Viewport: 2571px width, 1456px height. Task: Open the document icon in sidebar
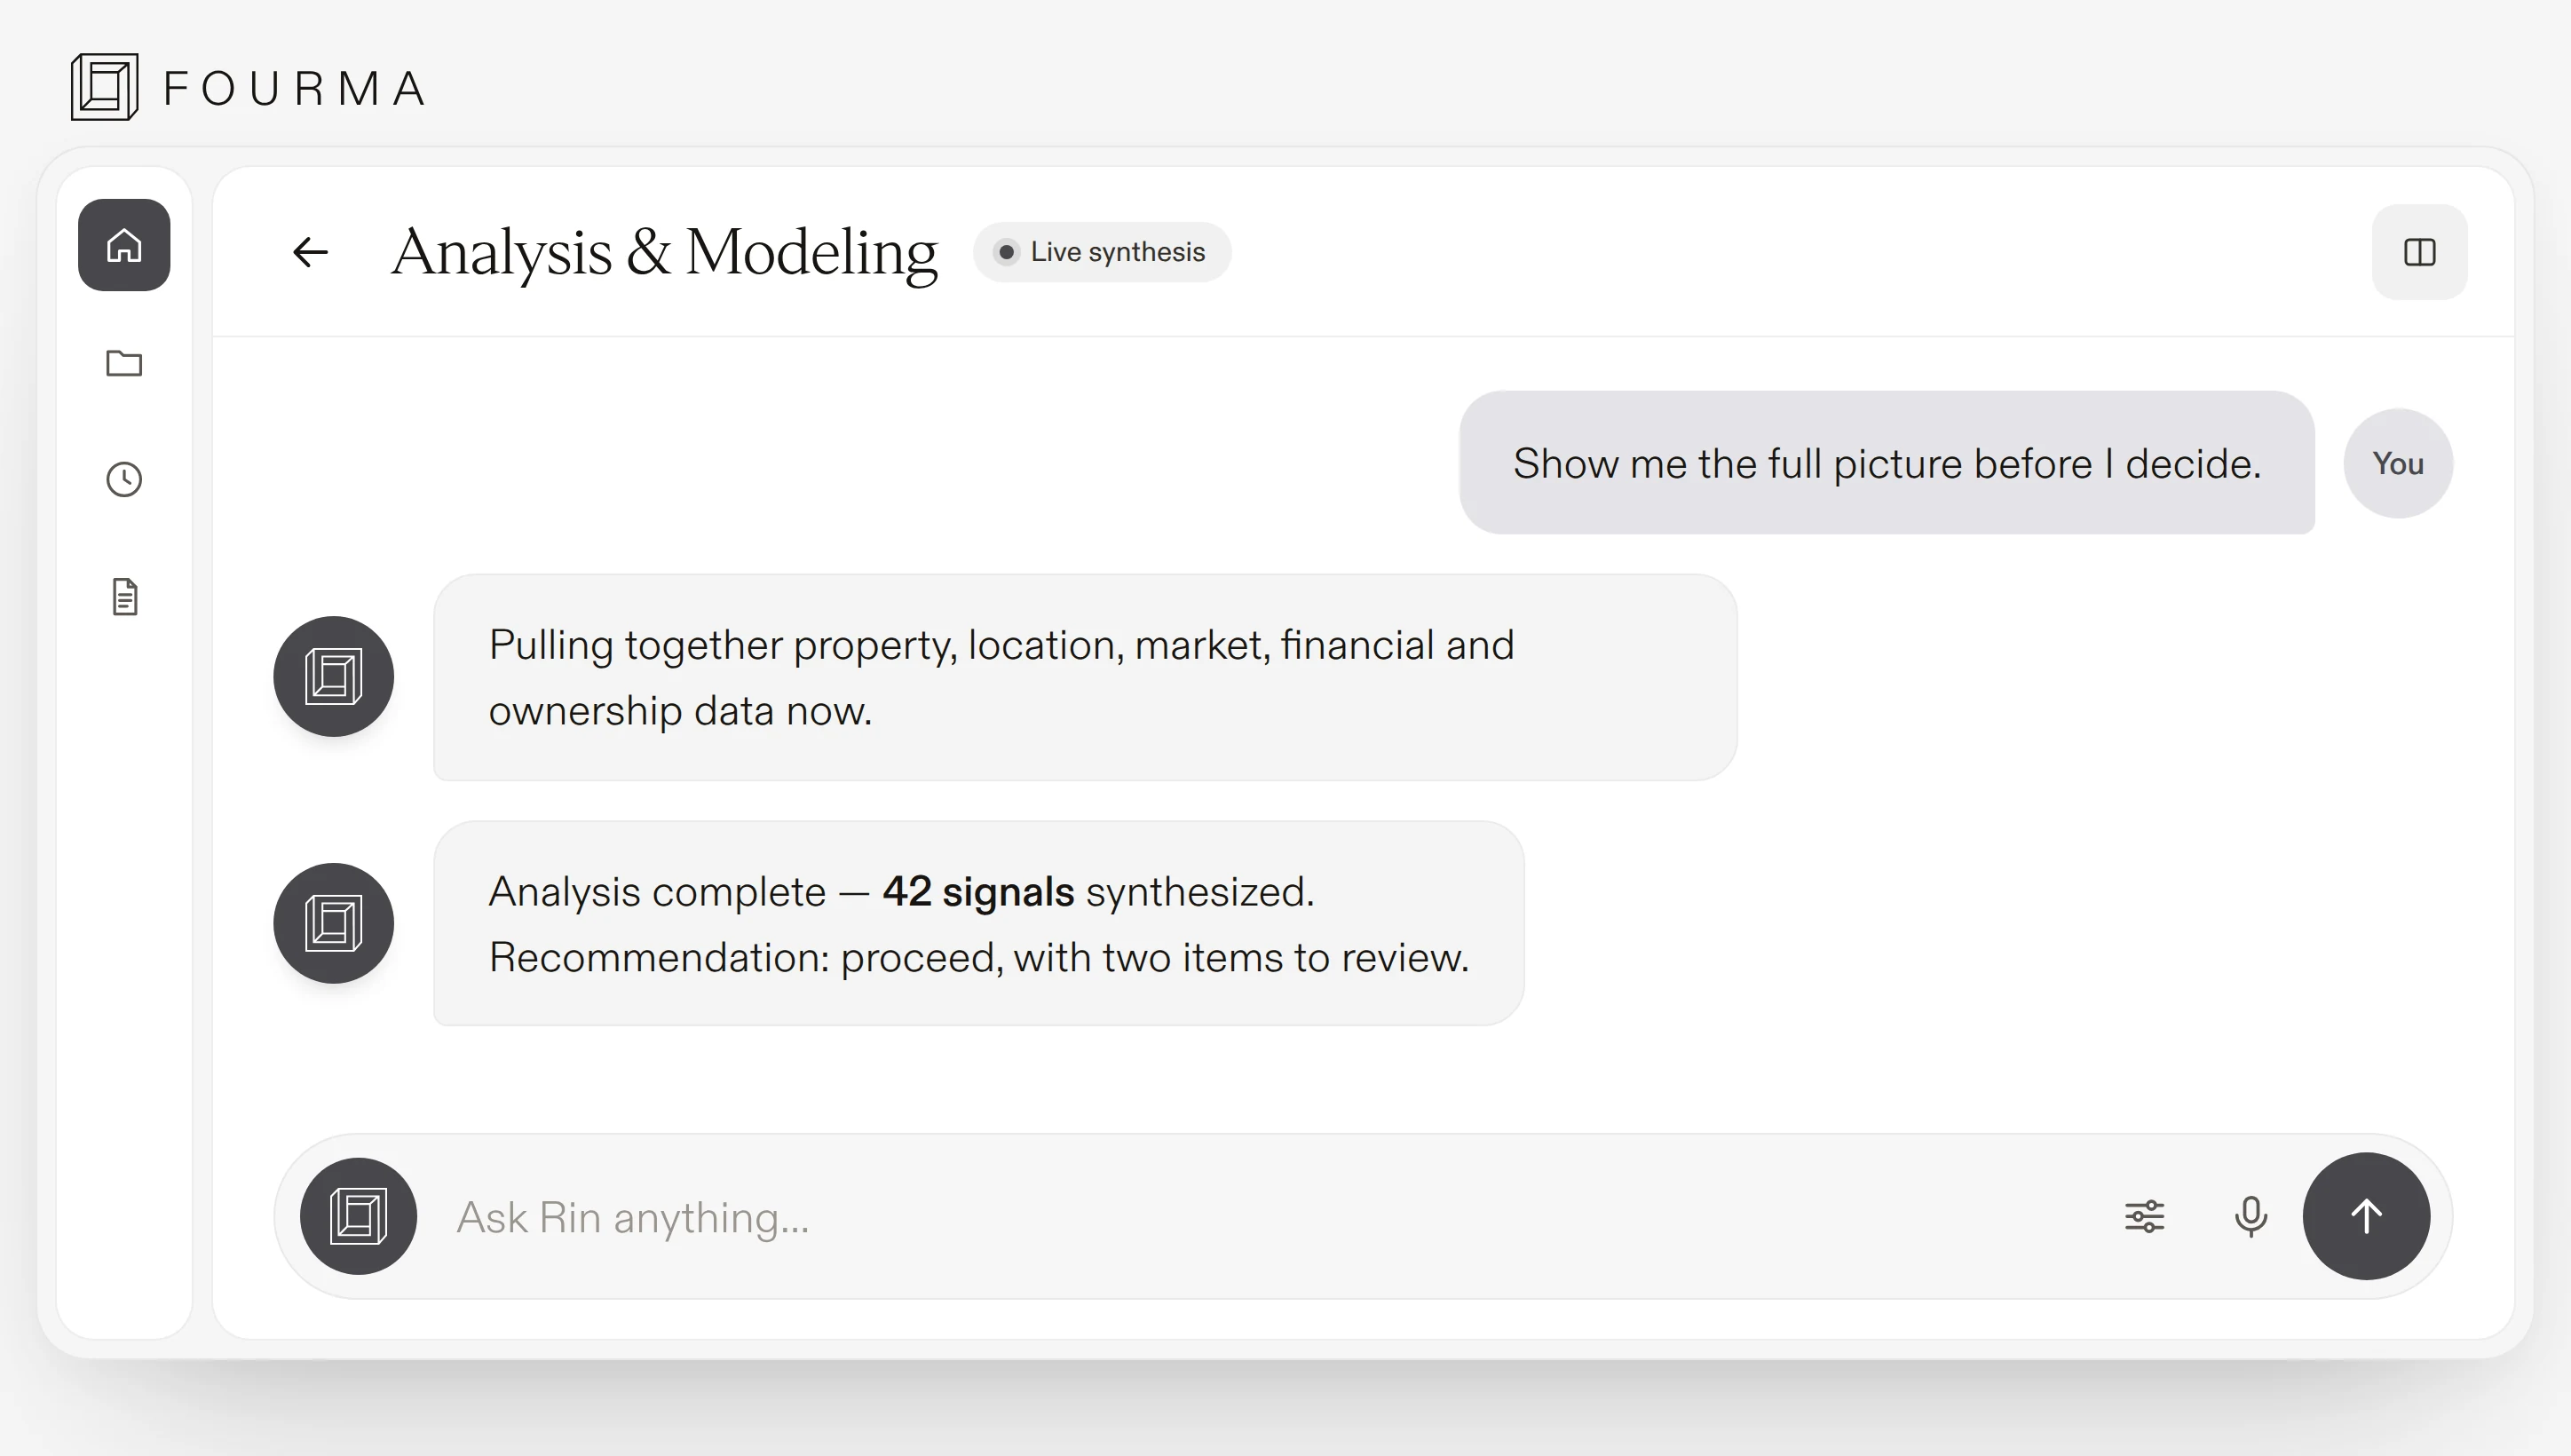click(124, 597)
